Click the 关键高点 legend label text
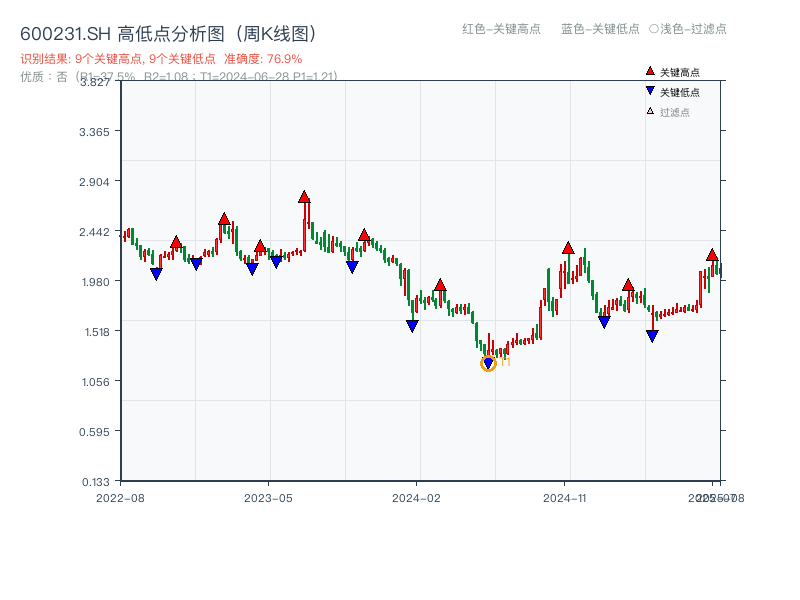800x600 pixels. coord(680,73)
